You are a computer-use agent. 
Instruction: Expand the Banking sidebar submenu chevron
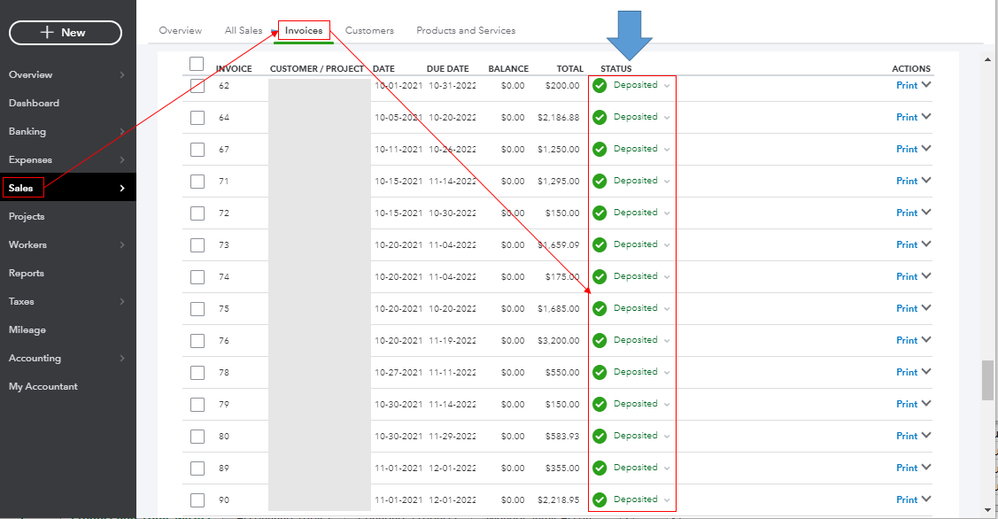[122, 131]
